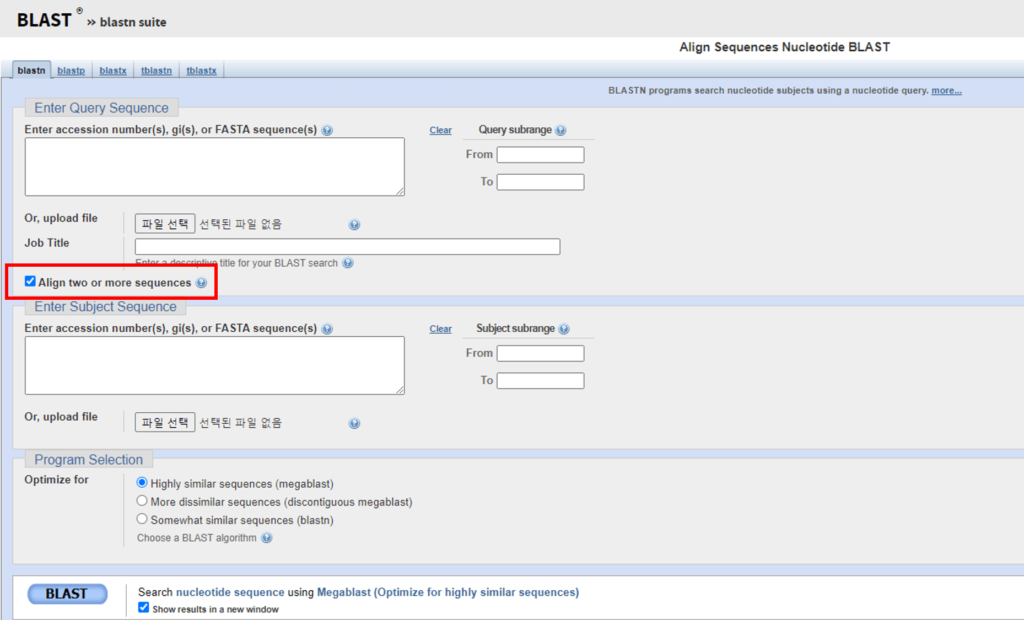Open help icon beside Subject subrange

(564, 329)
